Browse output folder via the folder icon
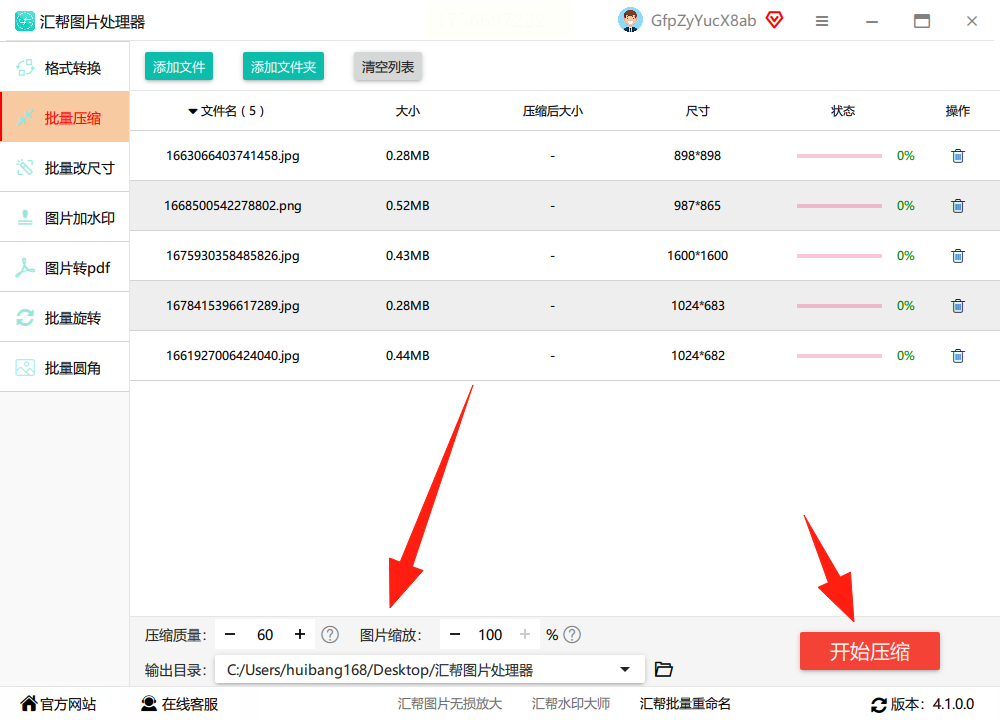This screenshot has width=1000, height=720. click(x=664, y=669)
